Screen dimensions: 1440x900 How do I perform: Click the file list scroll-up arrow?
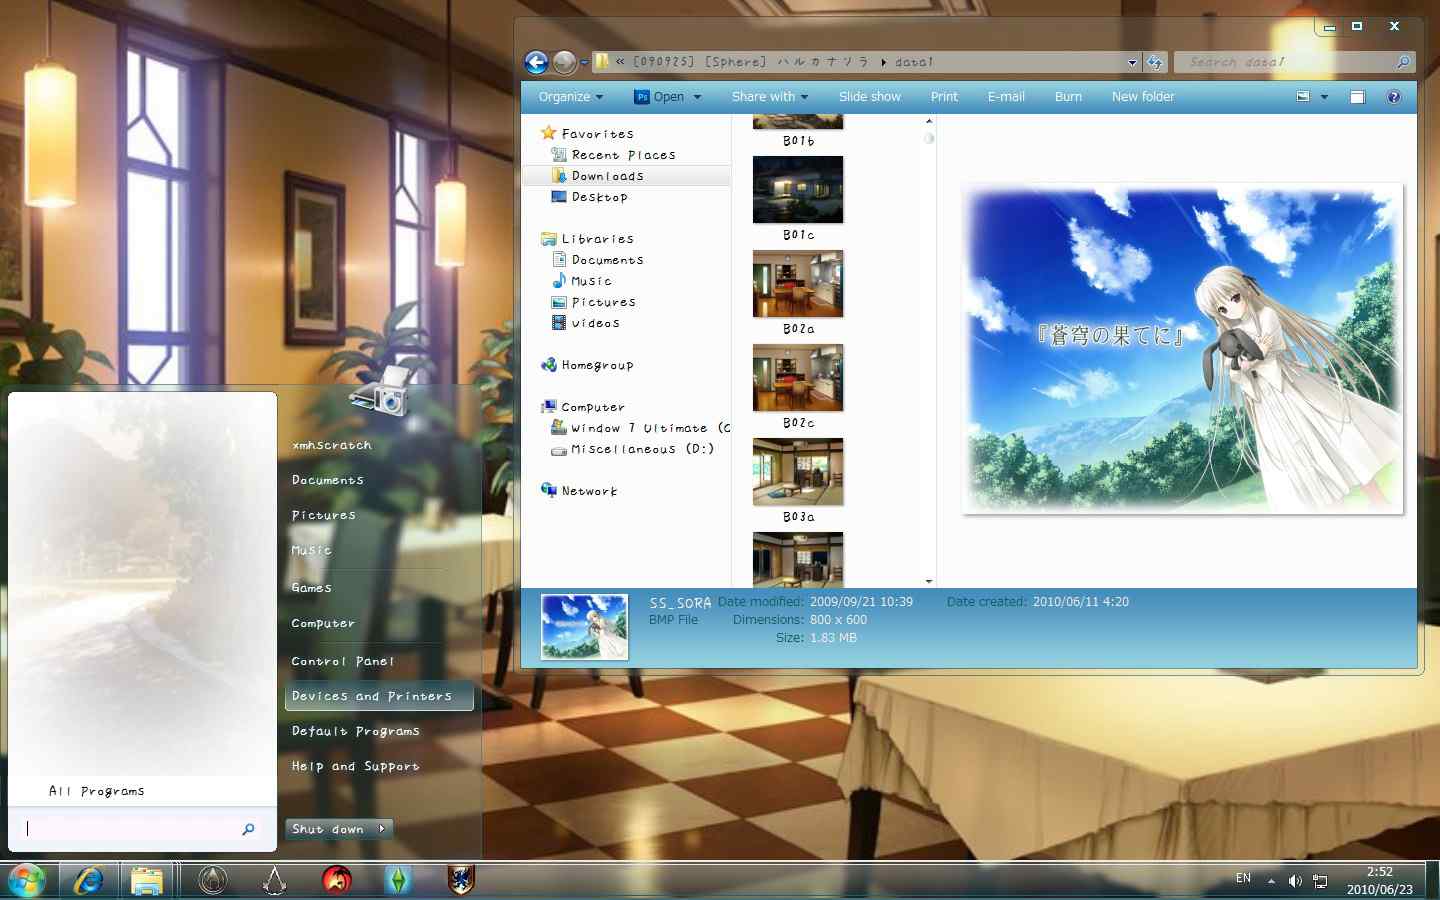(929, 120)
